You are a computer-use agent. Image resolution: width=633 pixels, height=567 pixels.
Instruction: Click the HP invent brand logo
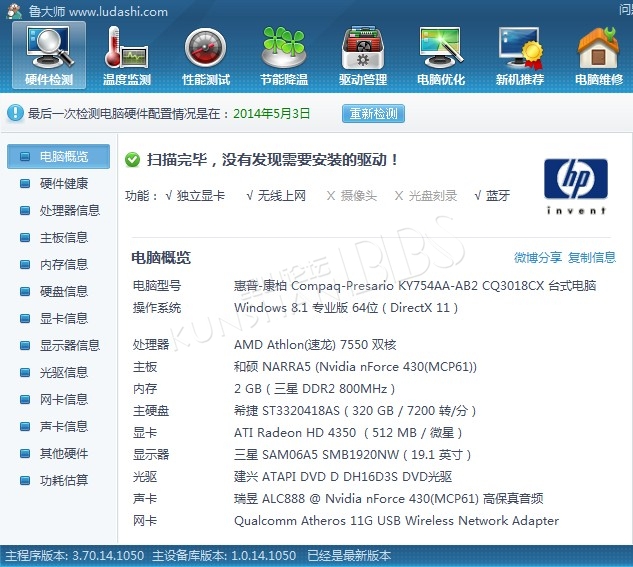pos(576,186)
